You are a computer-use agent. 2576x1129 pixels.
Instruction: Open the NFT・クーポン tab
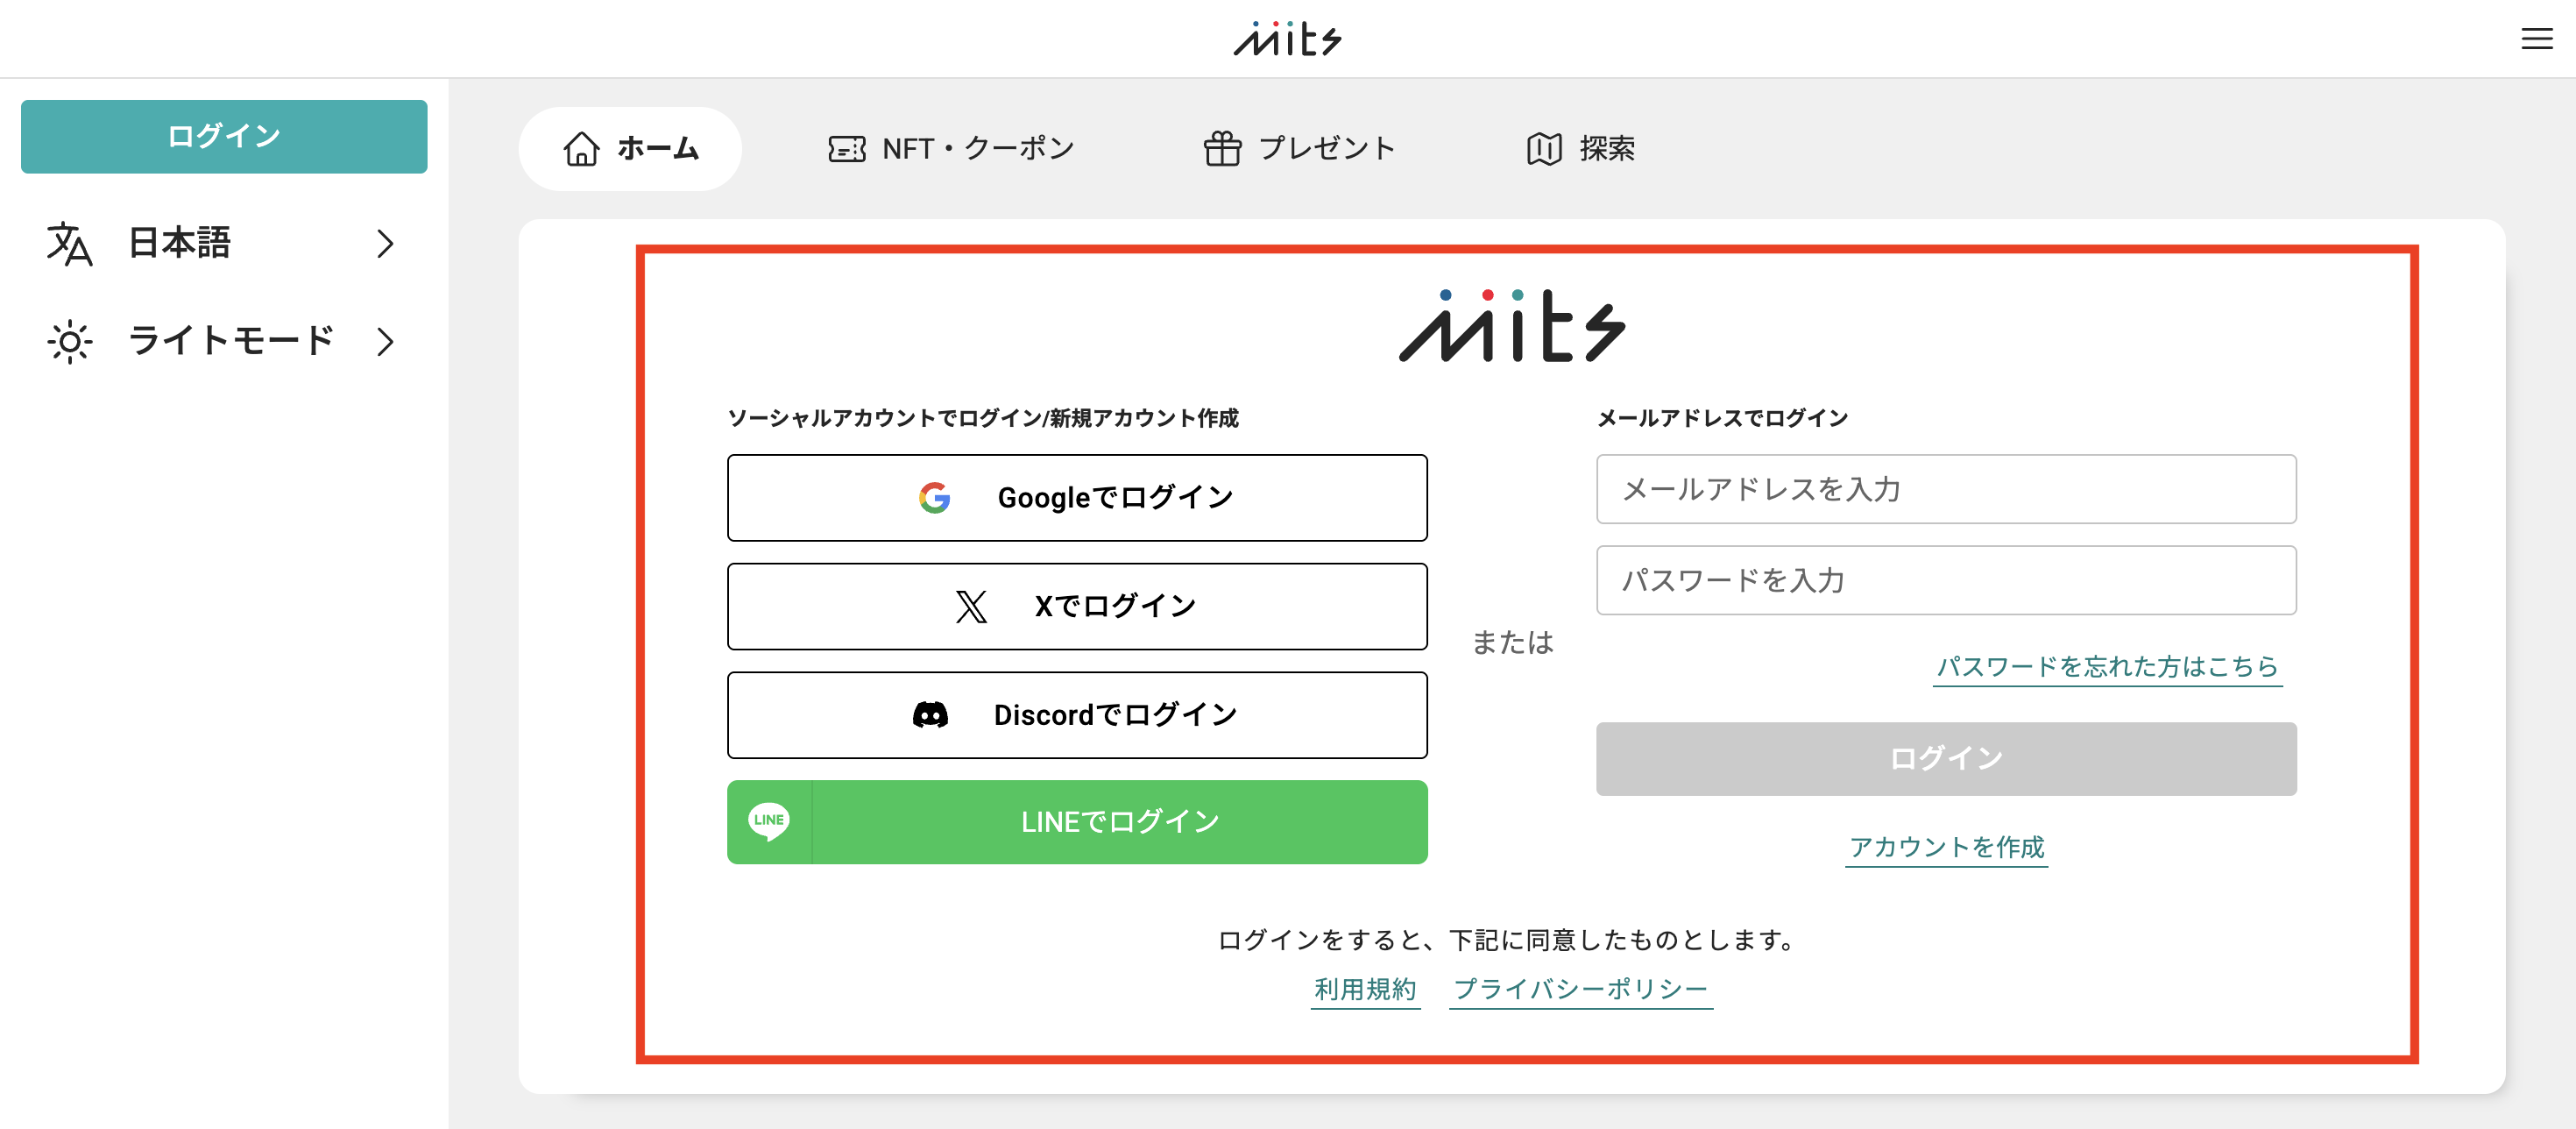click(x=951, y=149)
